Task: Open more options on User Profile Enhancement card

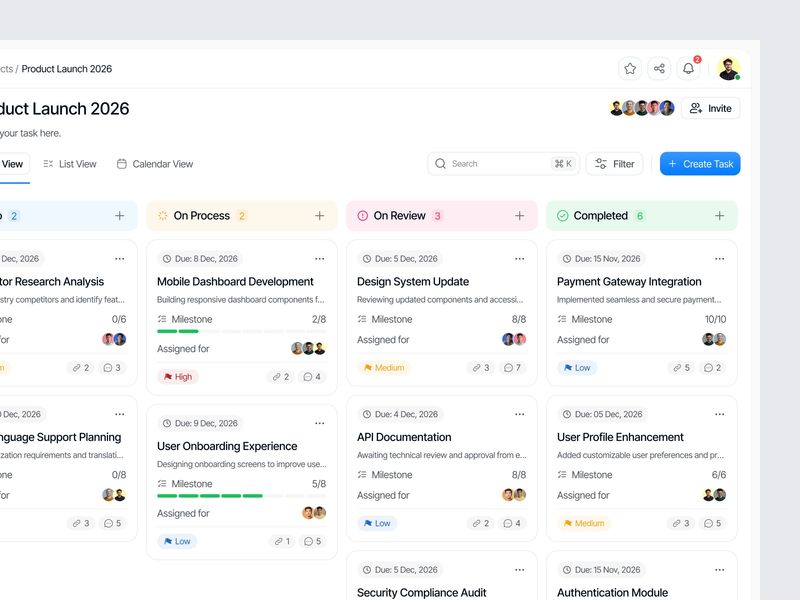Action: 719,414
